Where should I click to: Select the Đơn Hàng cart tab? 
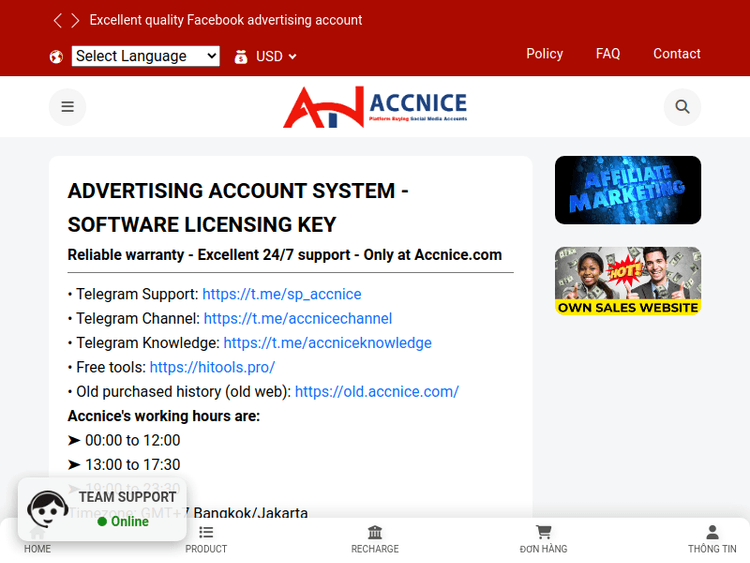pyautogui.click(x=543, y=540)
